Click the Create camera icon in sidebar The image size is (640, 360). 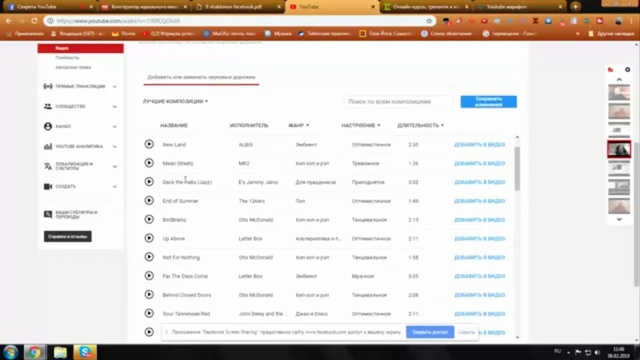tap(48, 186)
